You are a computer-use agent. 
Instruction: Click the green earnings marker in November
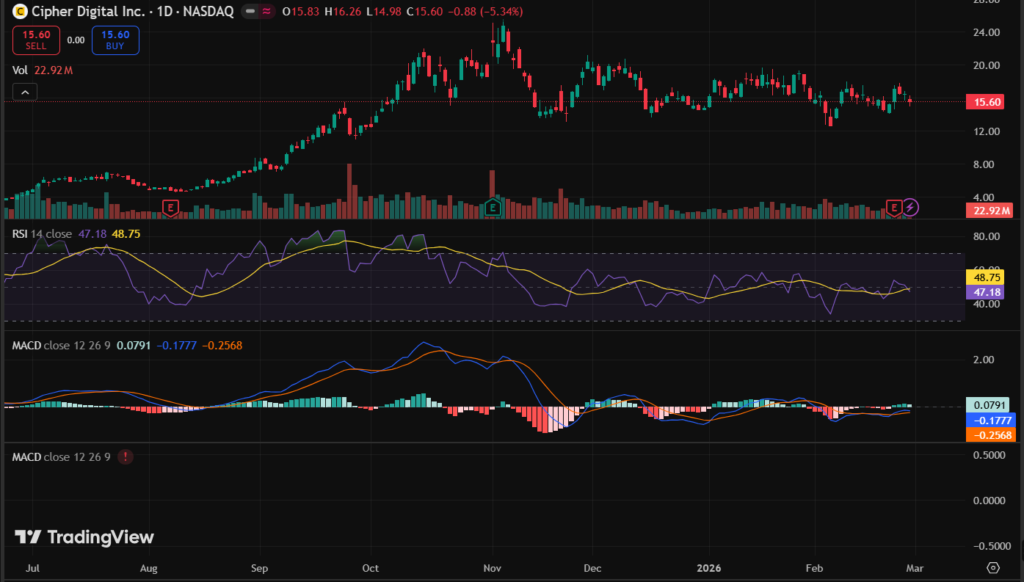coord(492,207)
